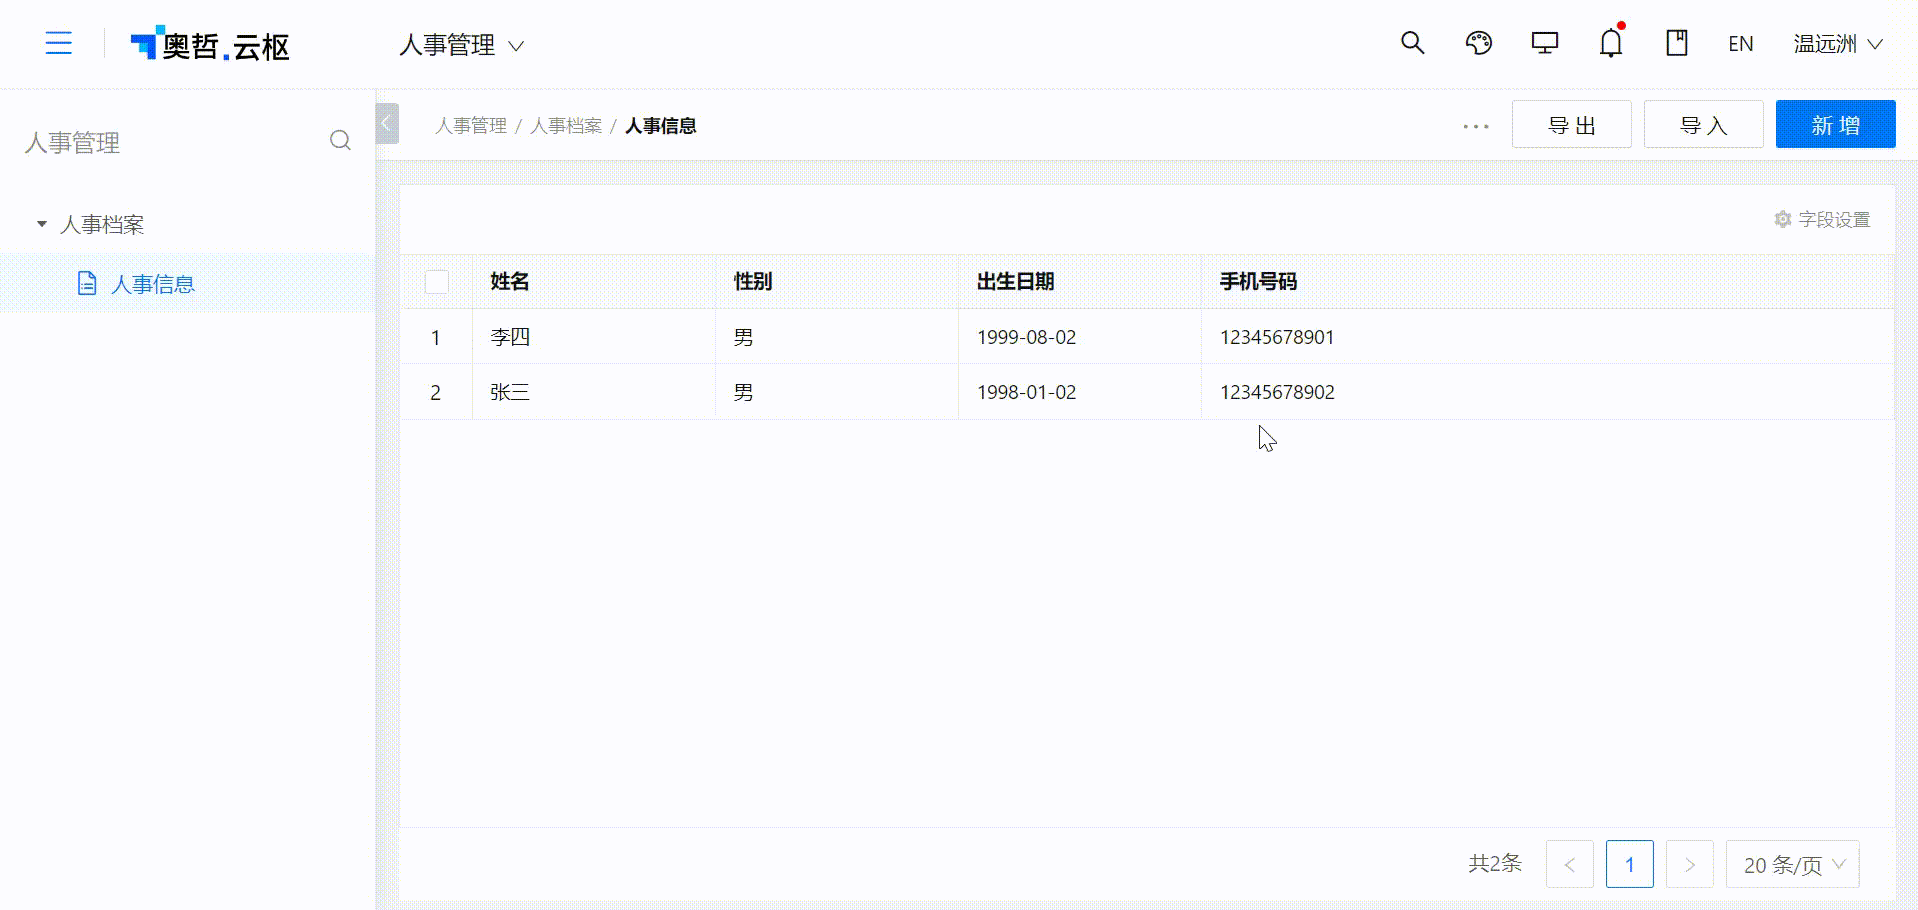The image size is (1918, 910).
Task: Click row number 2
Action: pyautogui.click(x=436, y=392)
